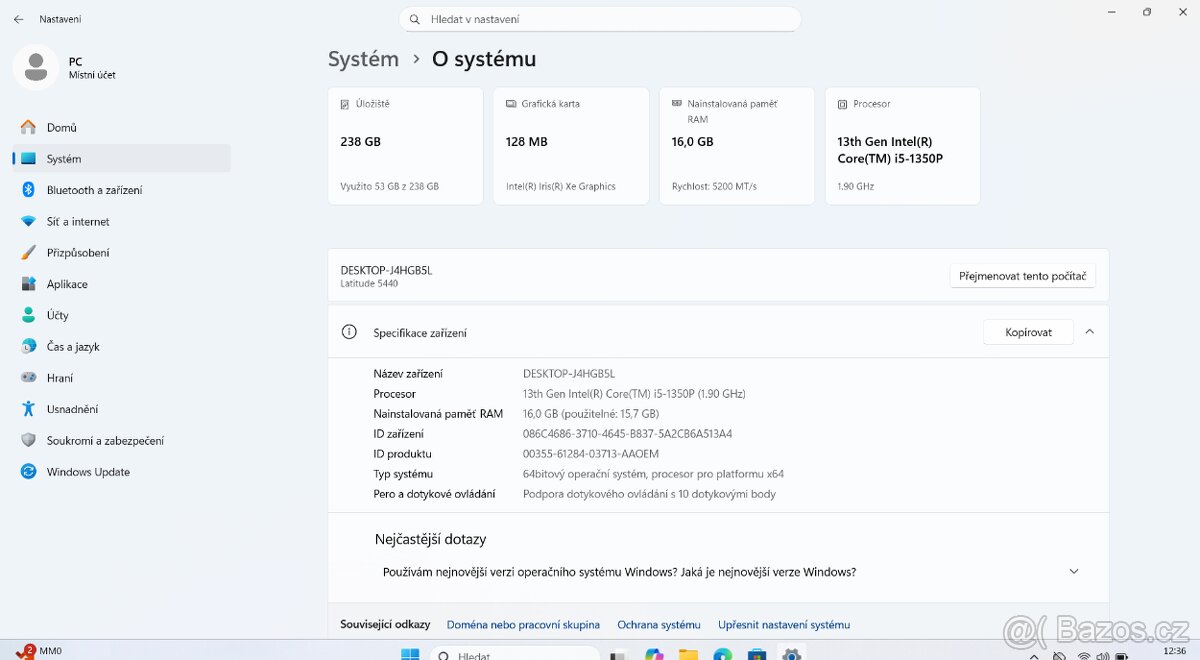Expand the Windows version FAQ question
The image size is (1200, 660).
coord(1073,571)
